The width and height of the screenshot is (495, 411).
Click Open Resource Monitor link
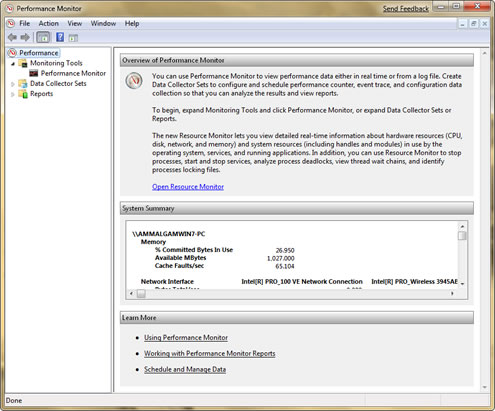188,187
